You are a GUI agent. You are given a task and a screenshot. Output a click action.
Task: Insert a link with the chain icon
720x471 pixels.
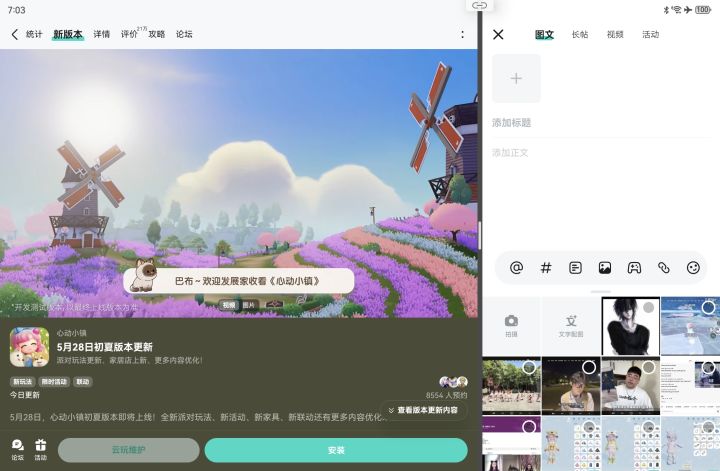pyautogui.click(x=664, y=268)
